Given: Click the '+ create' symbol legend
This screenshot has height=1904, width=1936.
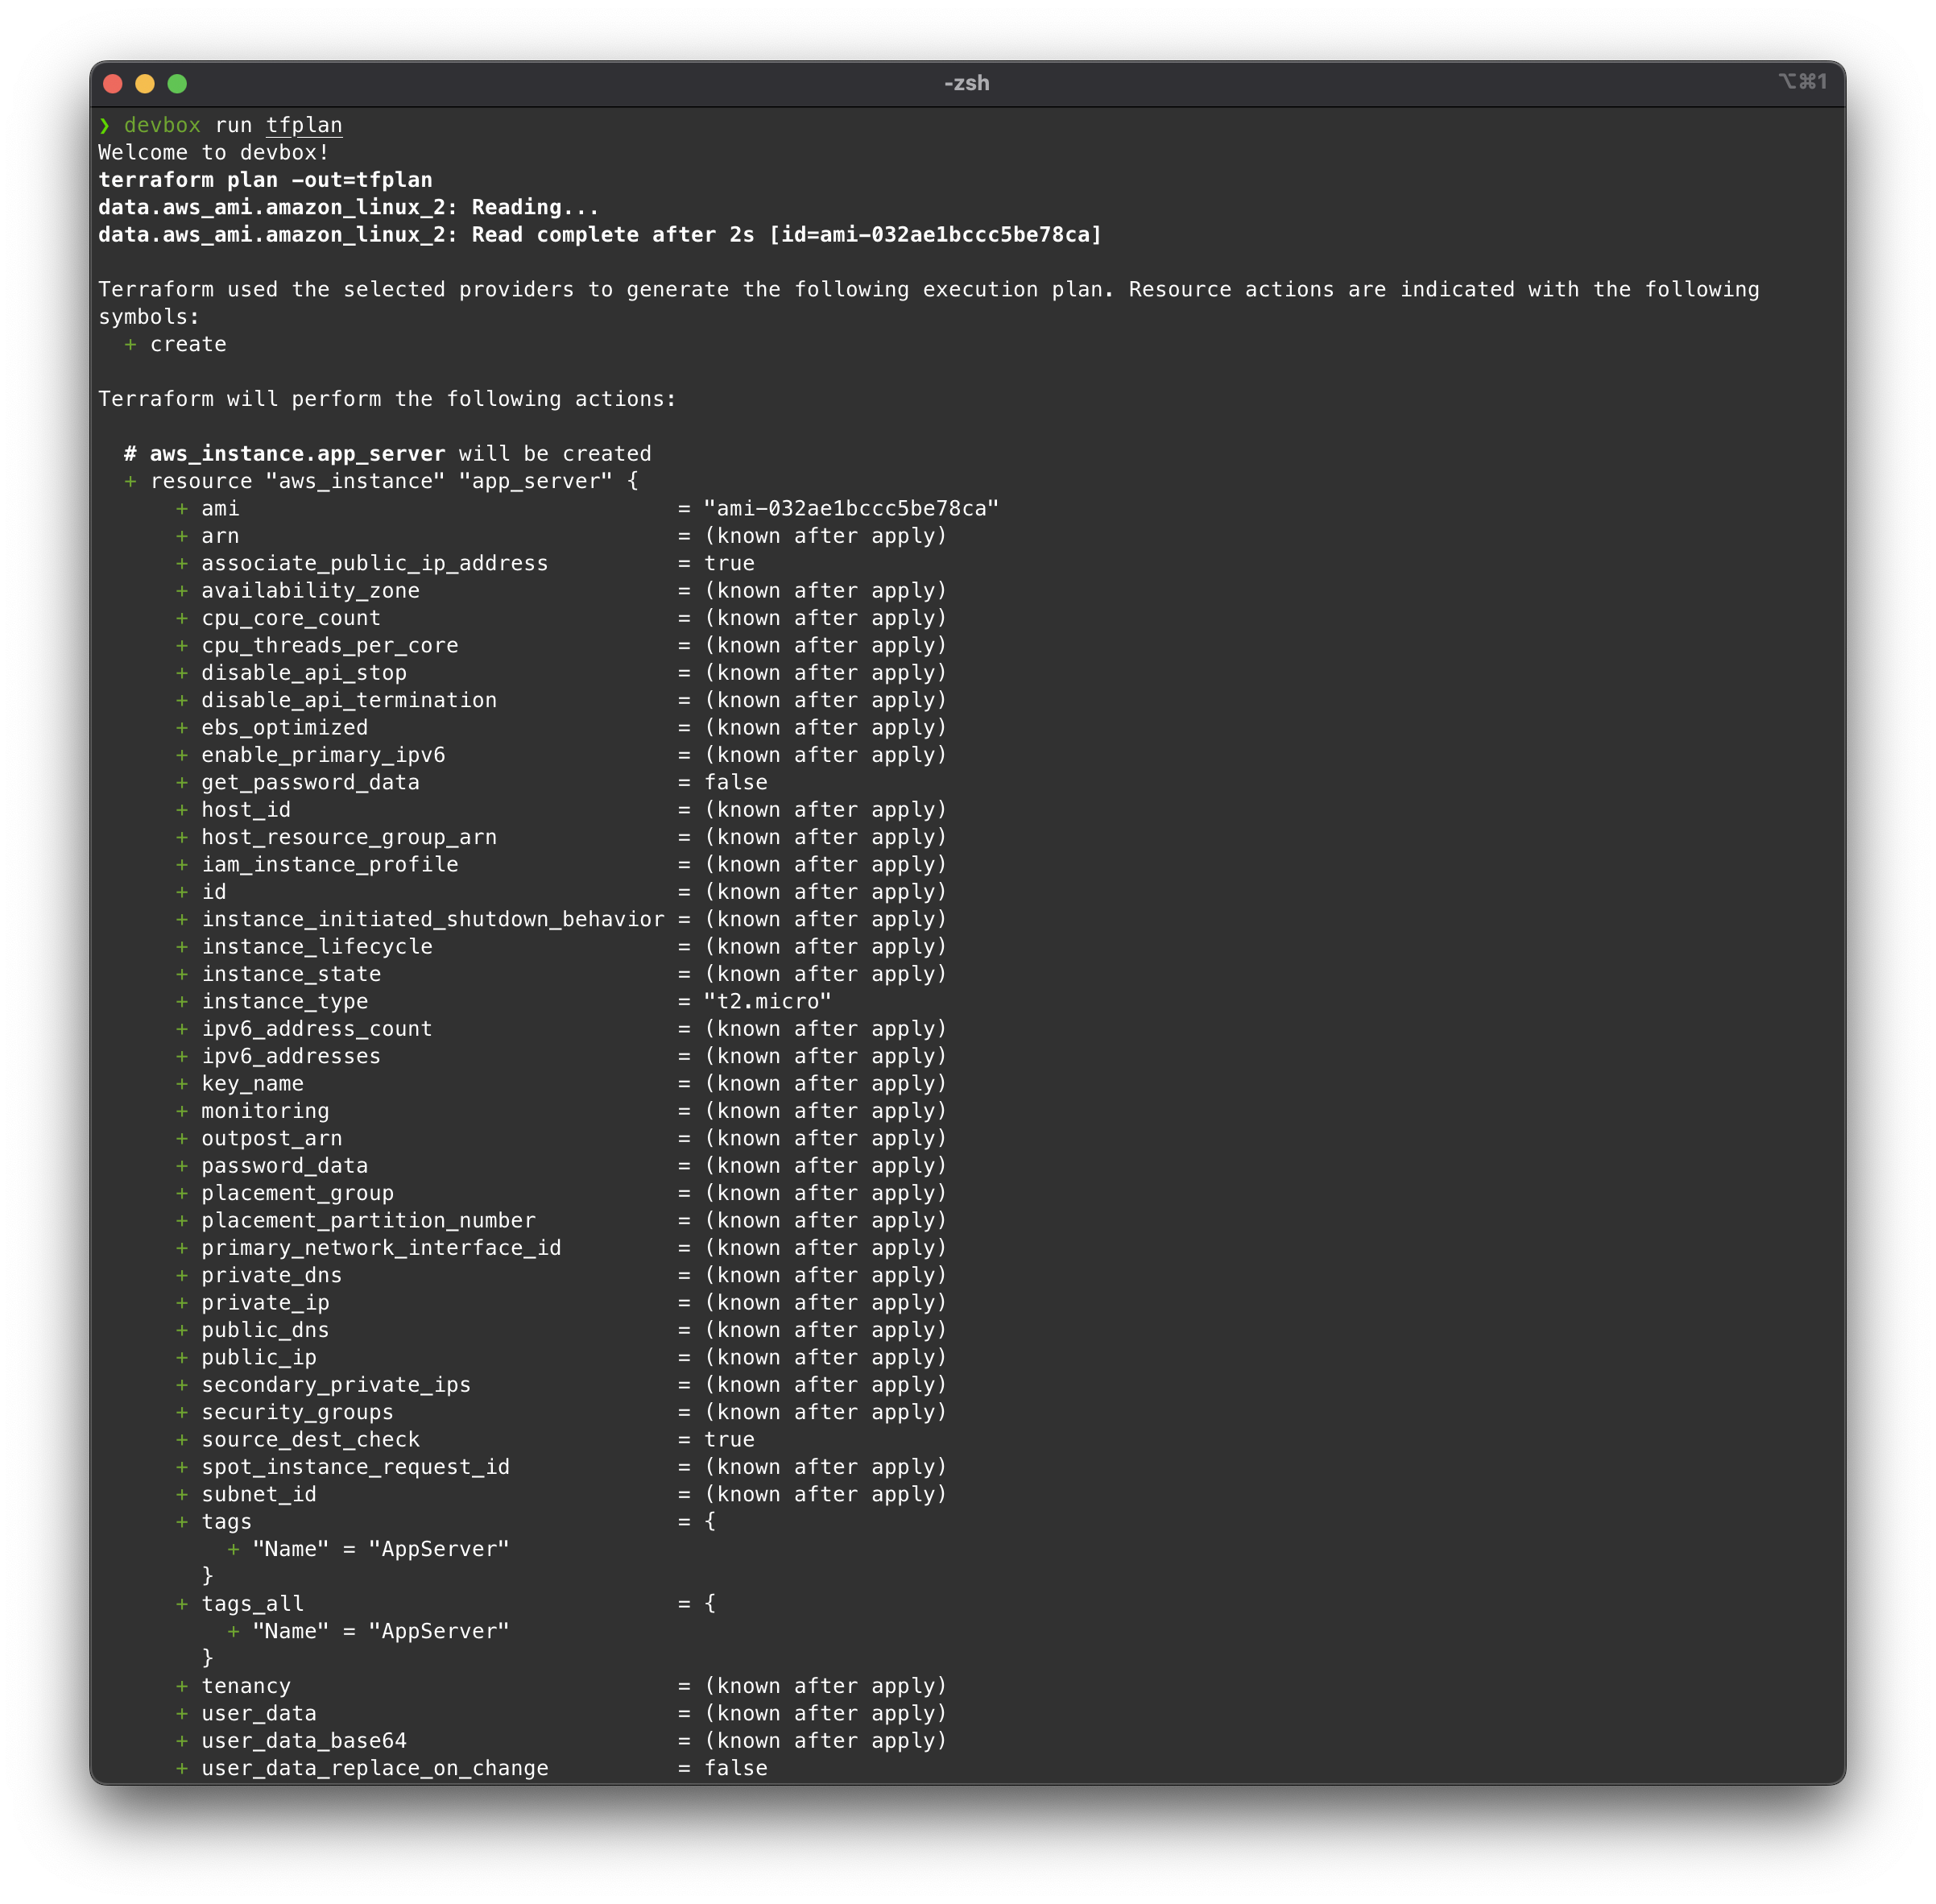Looking at the screenshot, I should tap(175, 344).
